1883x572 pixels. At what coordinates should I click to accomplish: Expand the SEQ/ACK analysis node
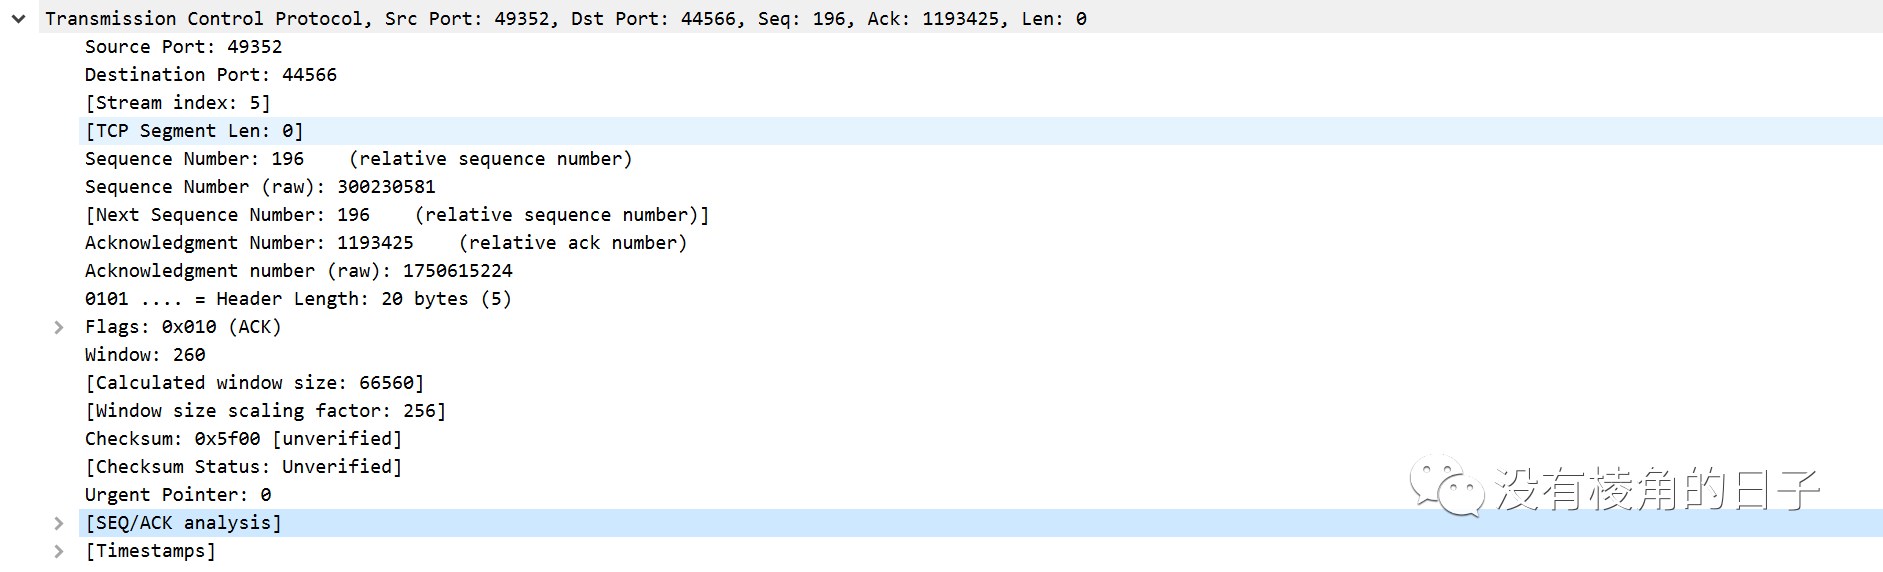(59, 523)
